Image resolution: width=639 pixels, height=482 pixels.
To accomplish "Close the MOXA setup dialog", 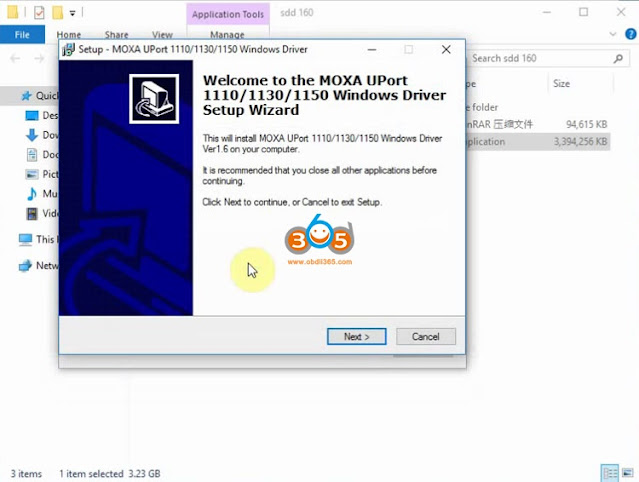I will [446, 50].
